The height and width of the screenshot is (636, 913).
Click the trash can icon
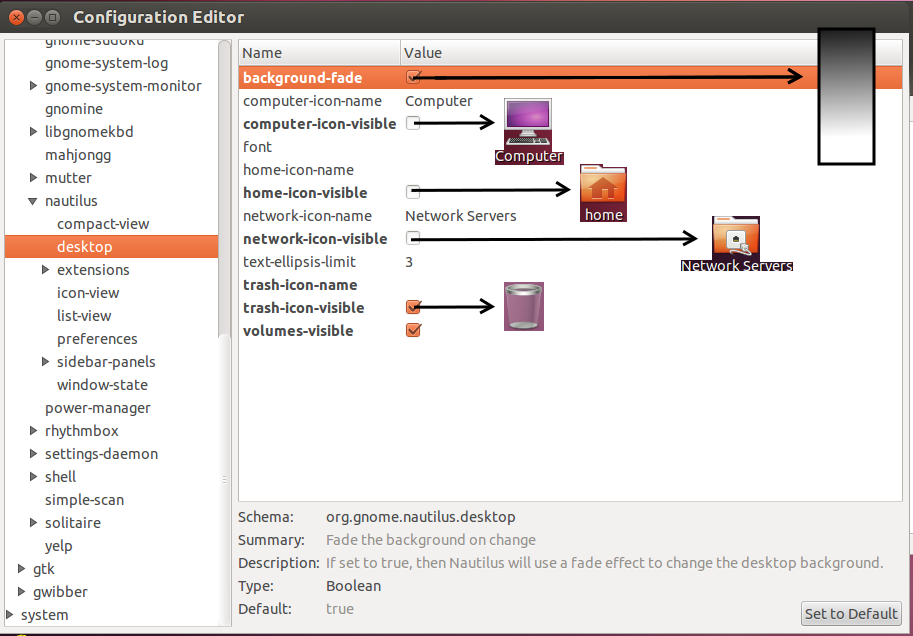coord(524,305)
